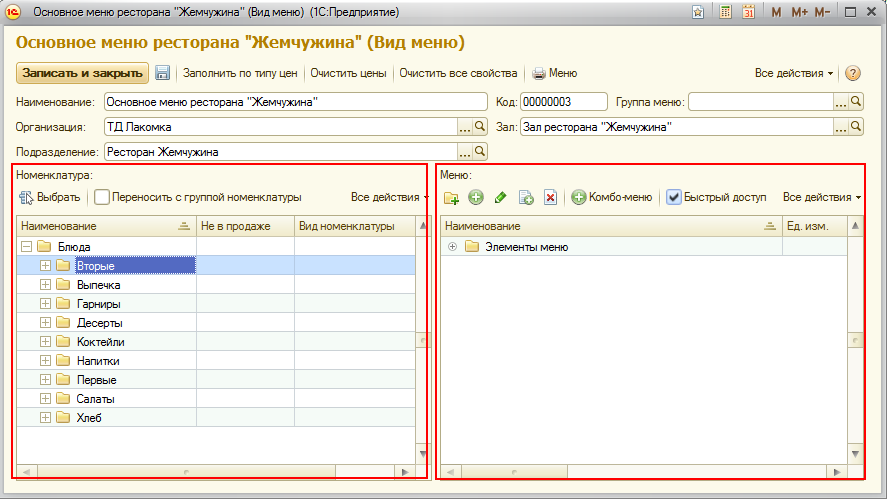The width and height of the screenshot is (887, 499).
Task: Click the save diskette icon
Action: 162,73
